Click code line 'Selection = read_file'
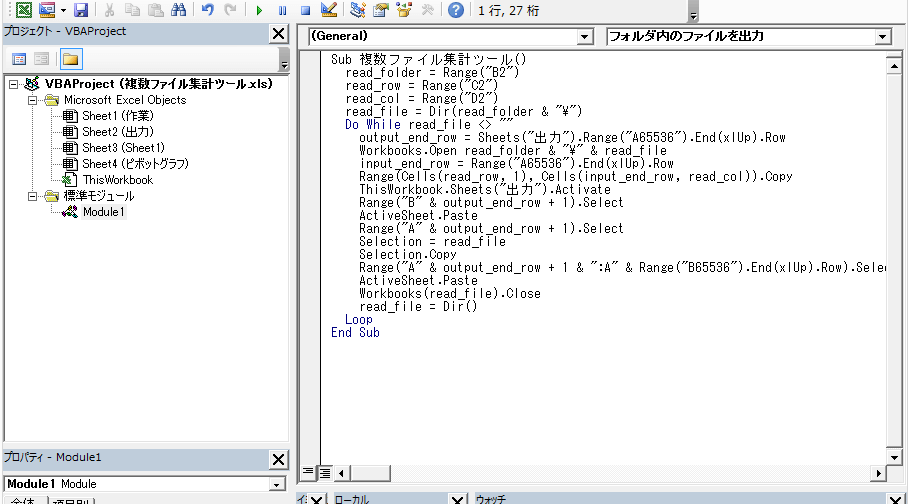The height and width of the screenshot is (504, 908). (433, 242)
